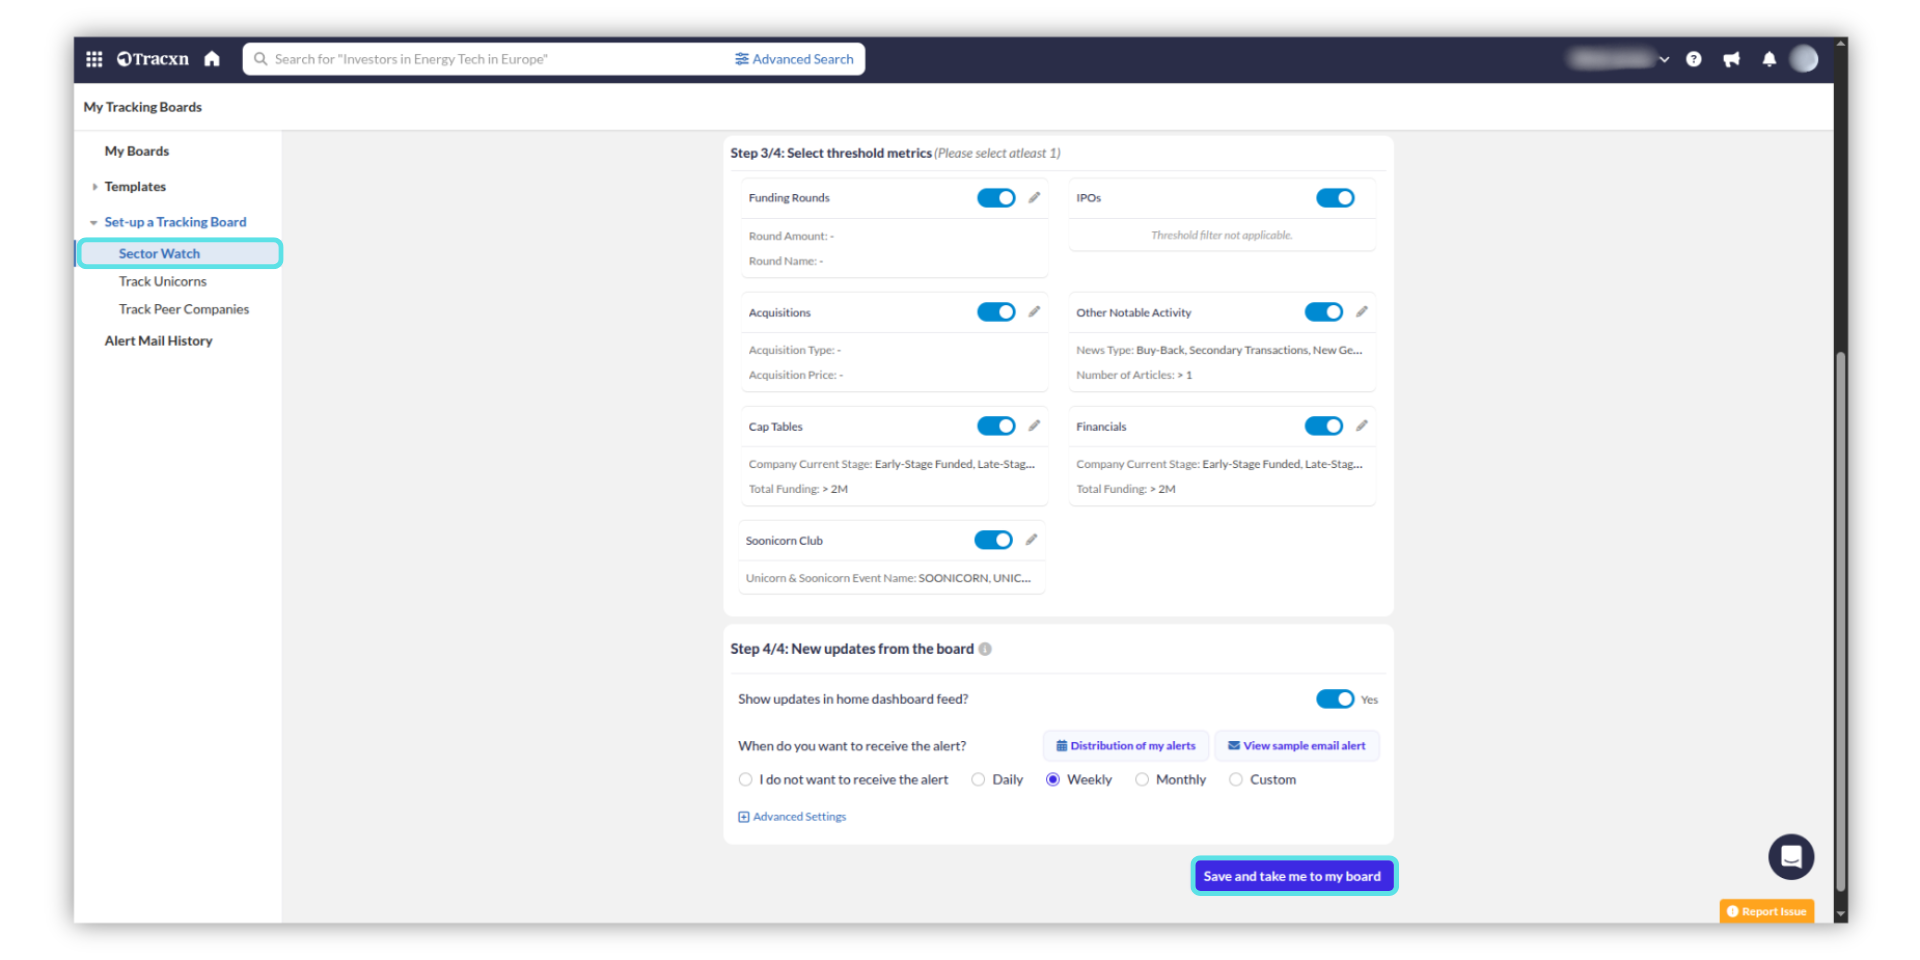Viewport: 1920px width, 960px height.
Task: Disable the IPOs metric toggle
Action: pyautogui.click(x=1334, y=198)
